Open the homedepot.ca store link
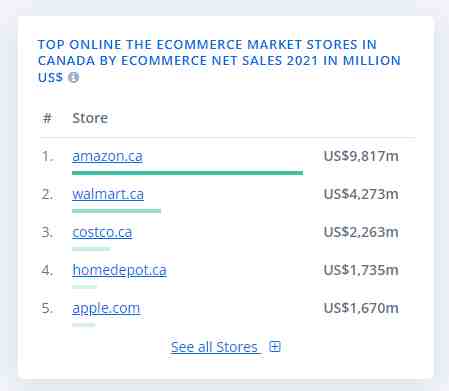The height and width of the screenshot is (391, 449). coord(119,270)
